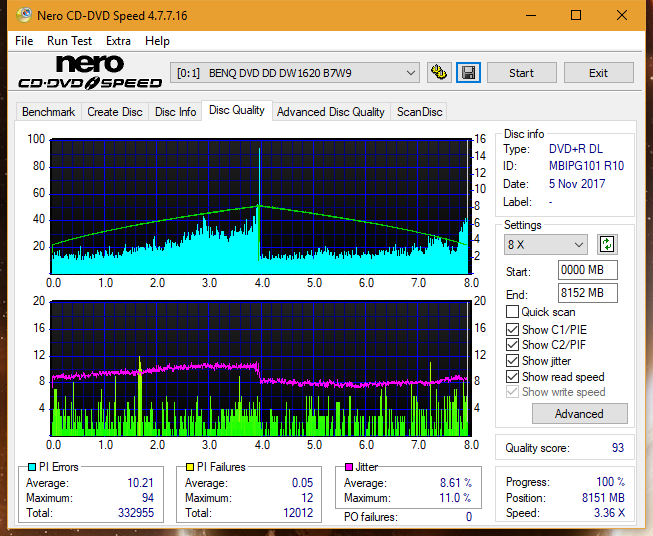Uncheck Show C2/PIF option
Image resolution: width=653 pixels, height=536 pixels.
[x=512, y=345]
